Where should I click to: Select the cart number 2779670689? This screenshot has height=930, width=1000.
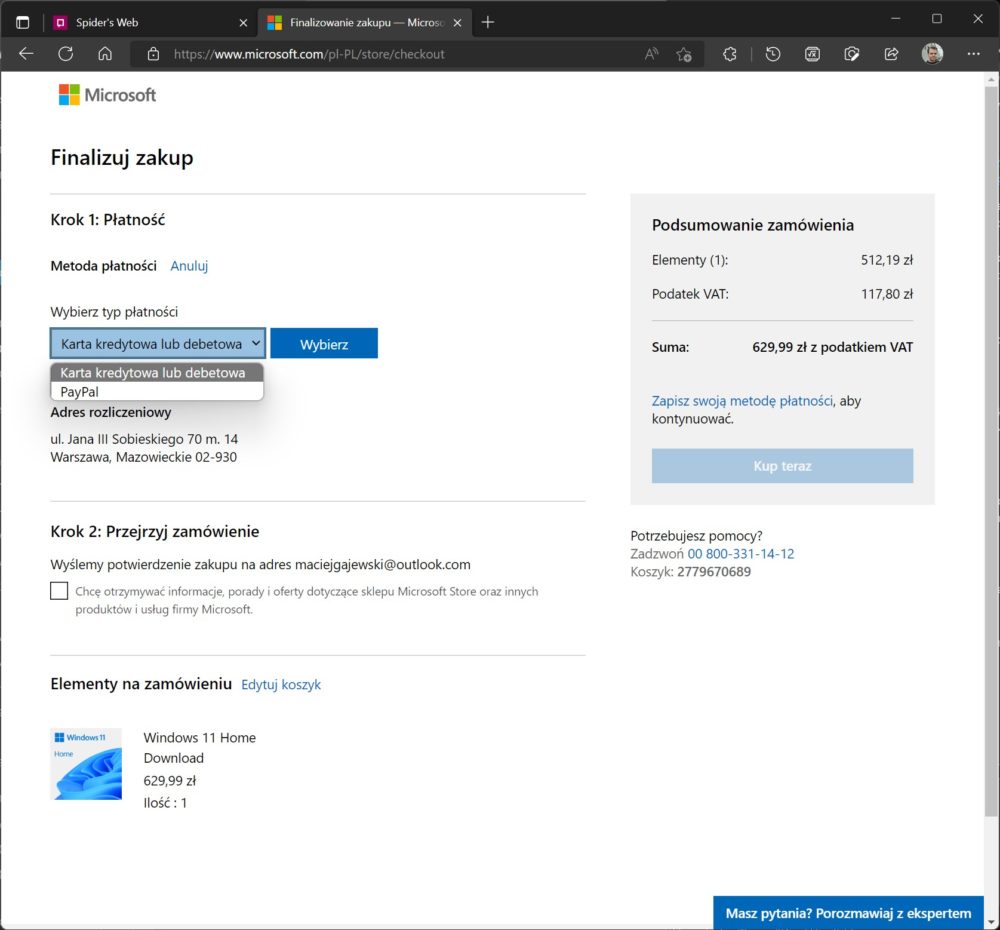(714, 572)
